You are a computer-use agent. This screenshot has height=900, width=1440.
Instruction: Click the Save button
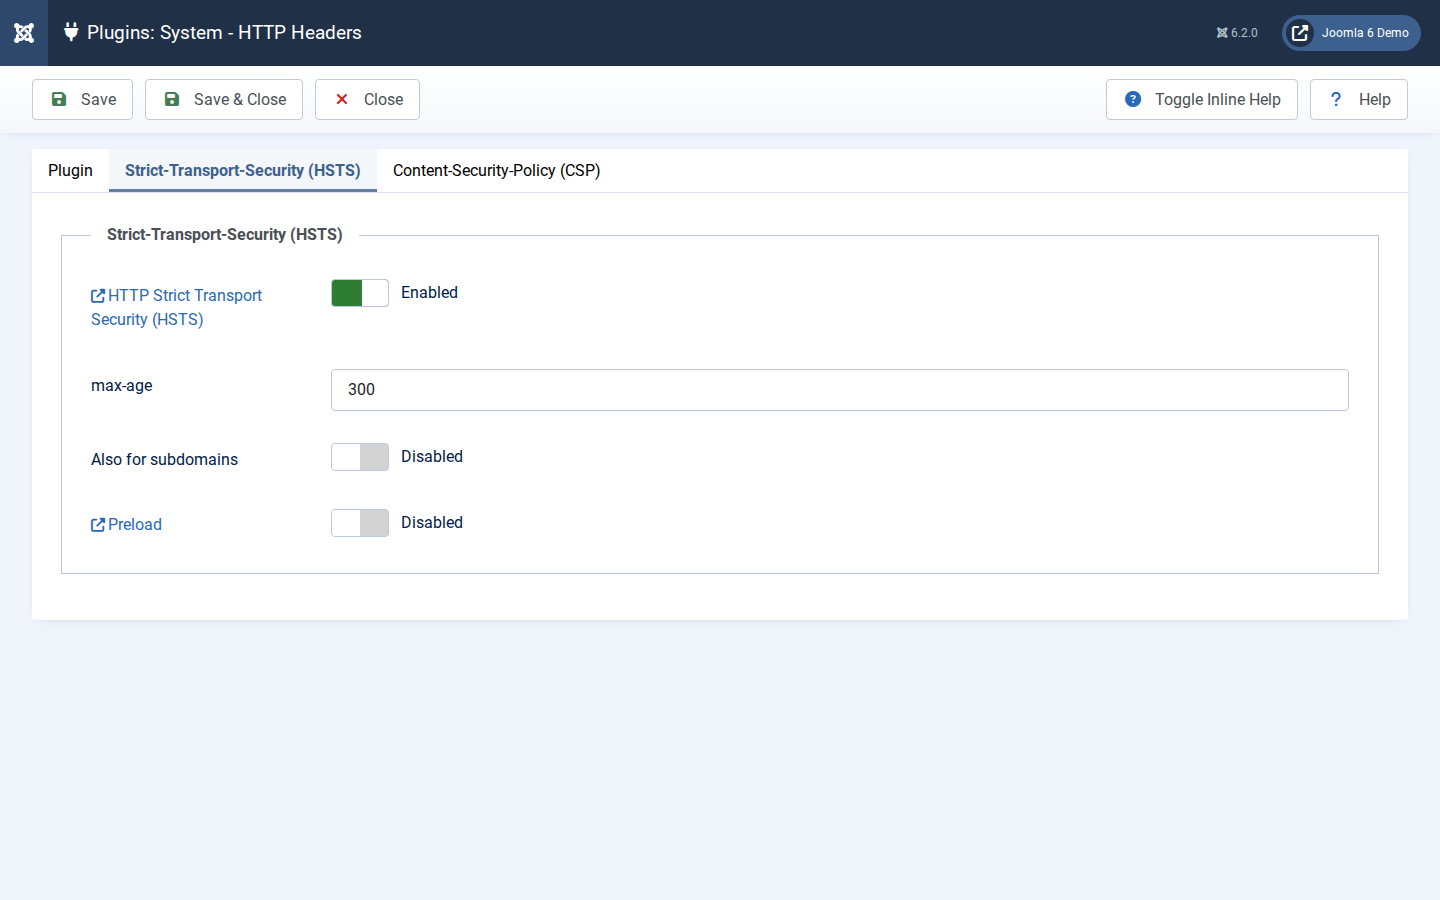82,99
